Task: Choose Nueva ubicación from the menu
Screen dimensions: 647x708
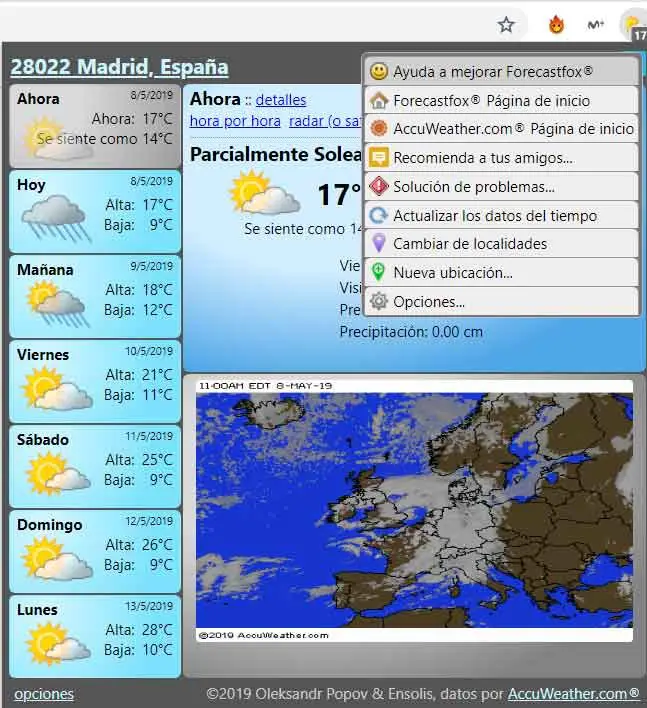Action: [501, 272]
